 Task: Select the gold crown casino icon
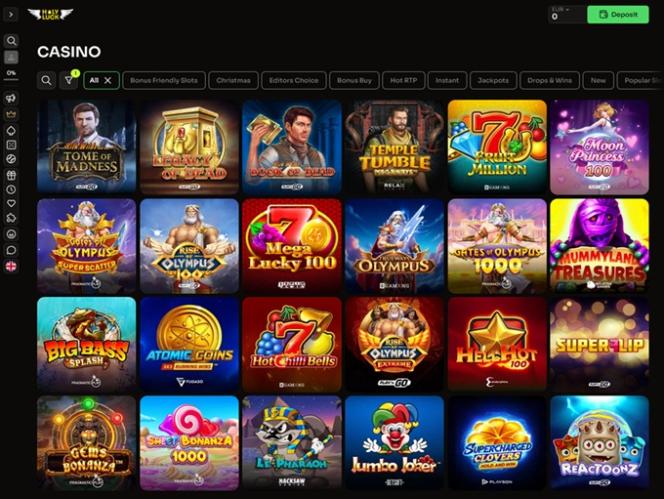pos(11,114)
